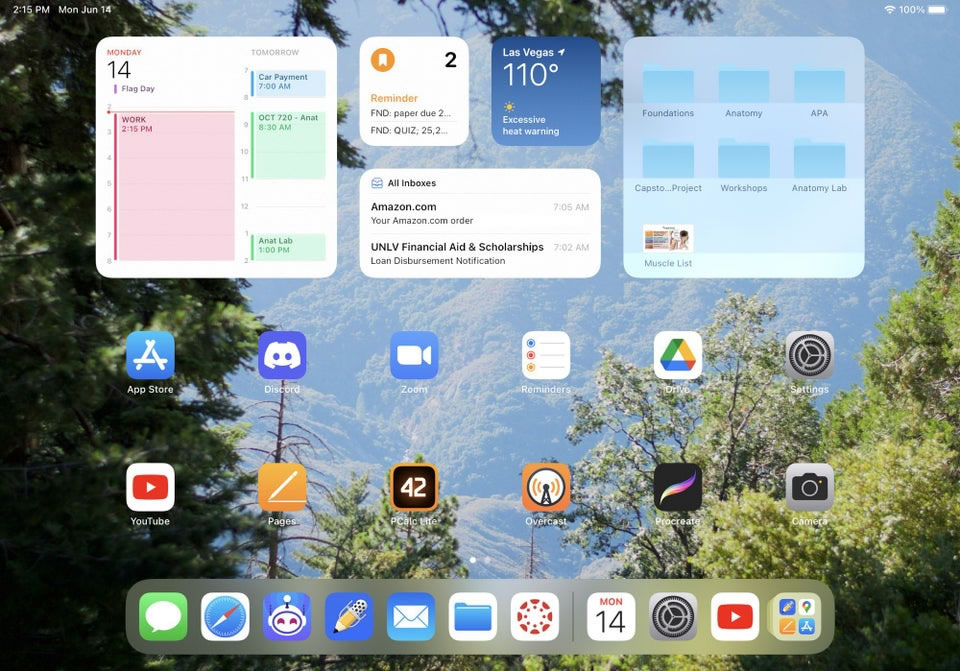This screenshot has height=671, width=960.
Task: Open the Discord app
Action: (x=282, y=356)
